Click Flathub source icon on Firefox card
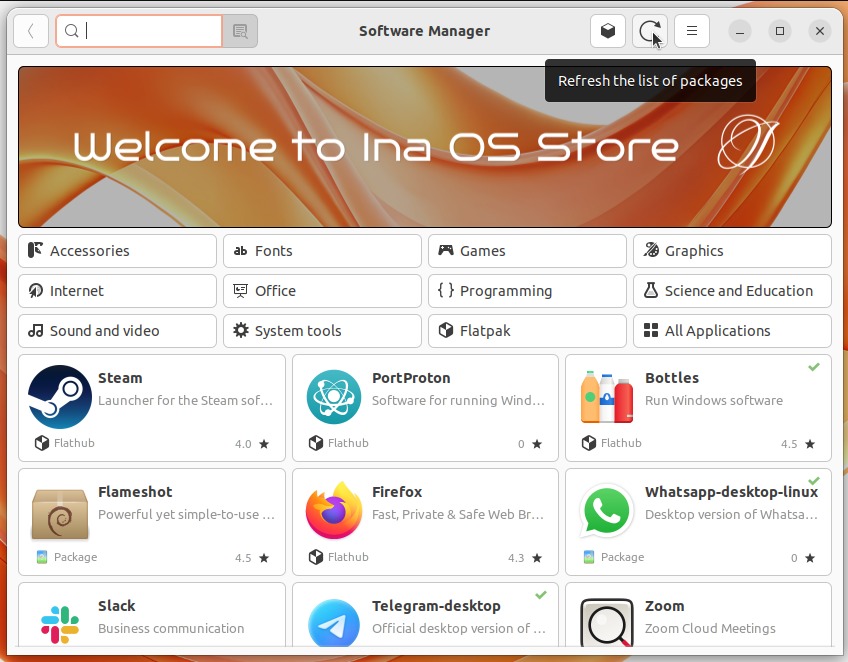 coord(316,557)
